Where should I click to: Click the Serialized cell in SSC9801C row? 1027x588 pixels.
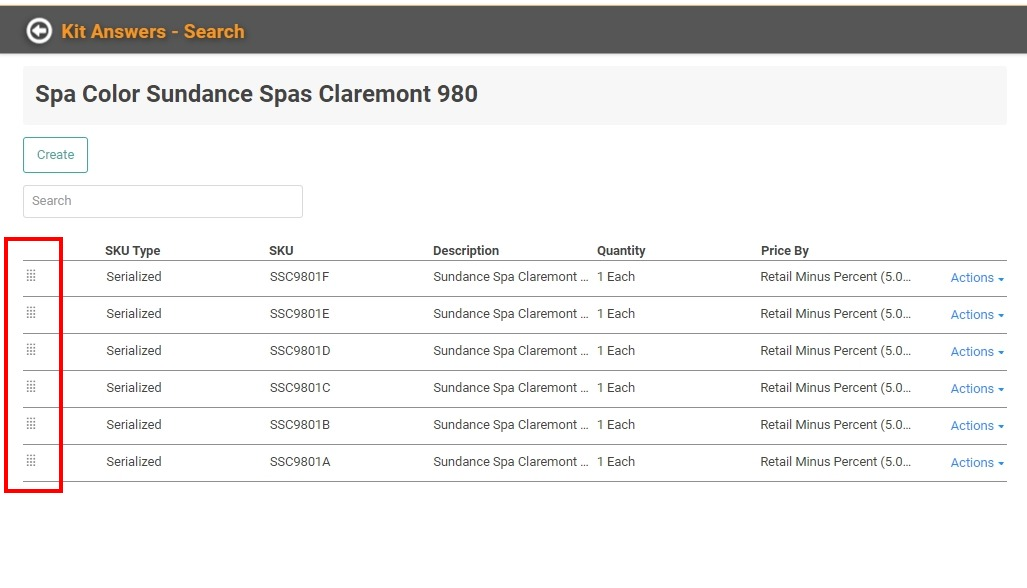(x=134, y=388)
